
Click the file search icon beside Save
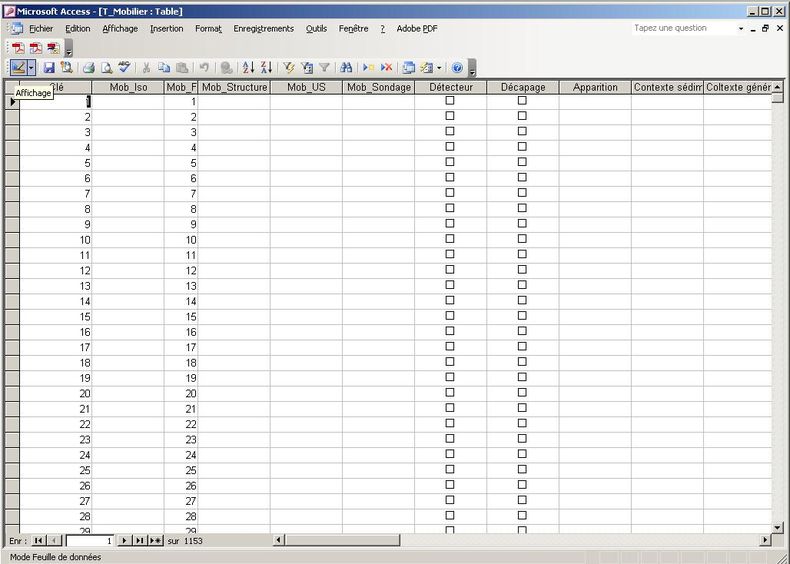pyautogui.click(x=66, y=68)
